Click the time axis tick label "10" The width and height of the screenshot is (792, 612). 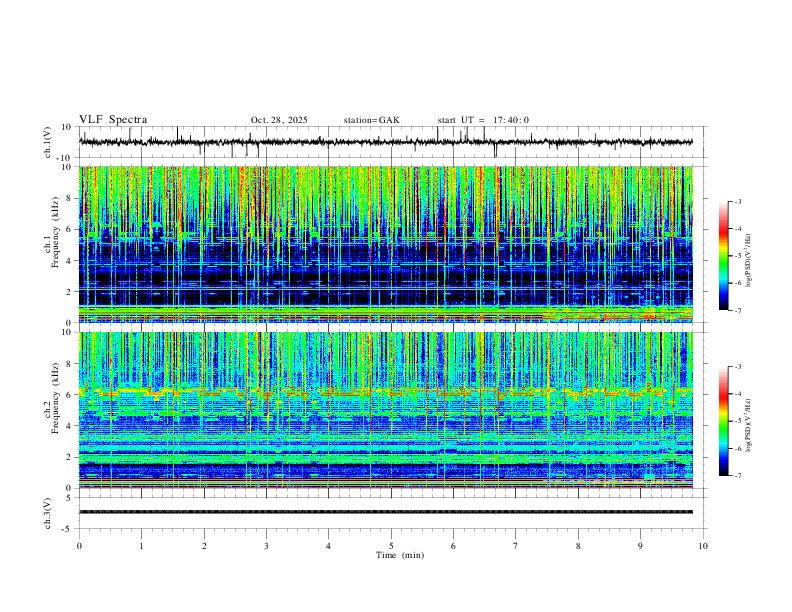(703, 546)
